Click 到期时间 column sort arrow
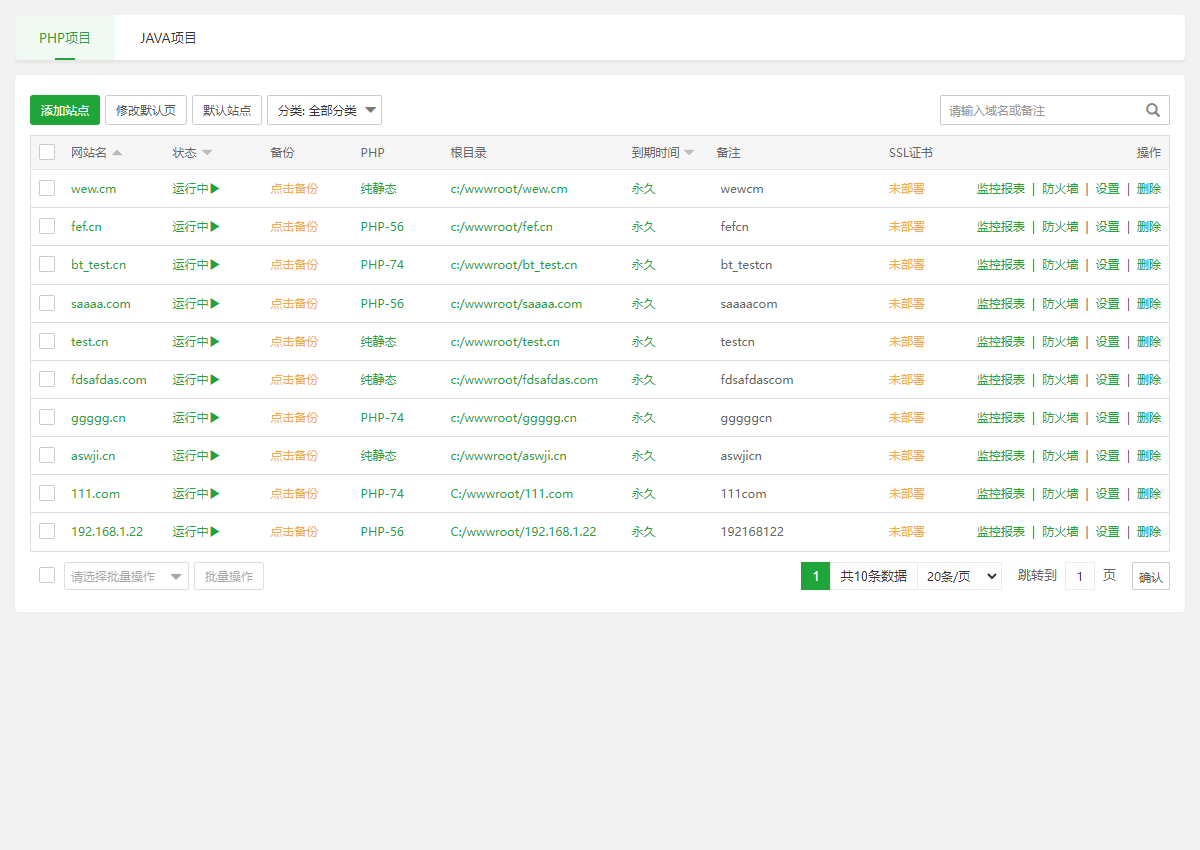Viewport: 1200px width, 850px height. point(689,153)
